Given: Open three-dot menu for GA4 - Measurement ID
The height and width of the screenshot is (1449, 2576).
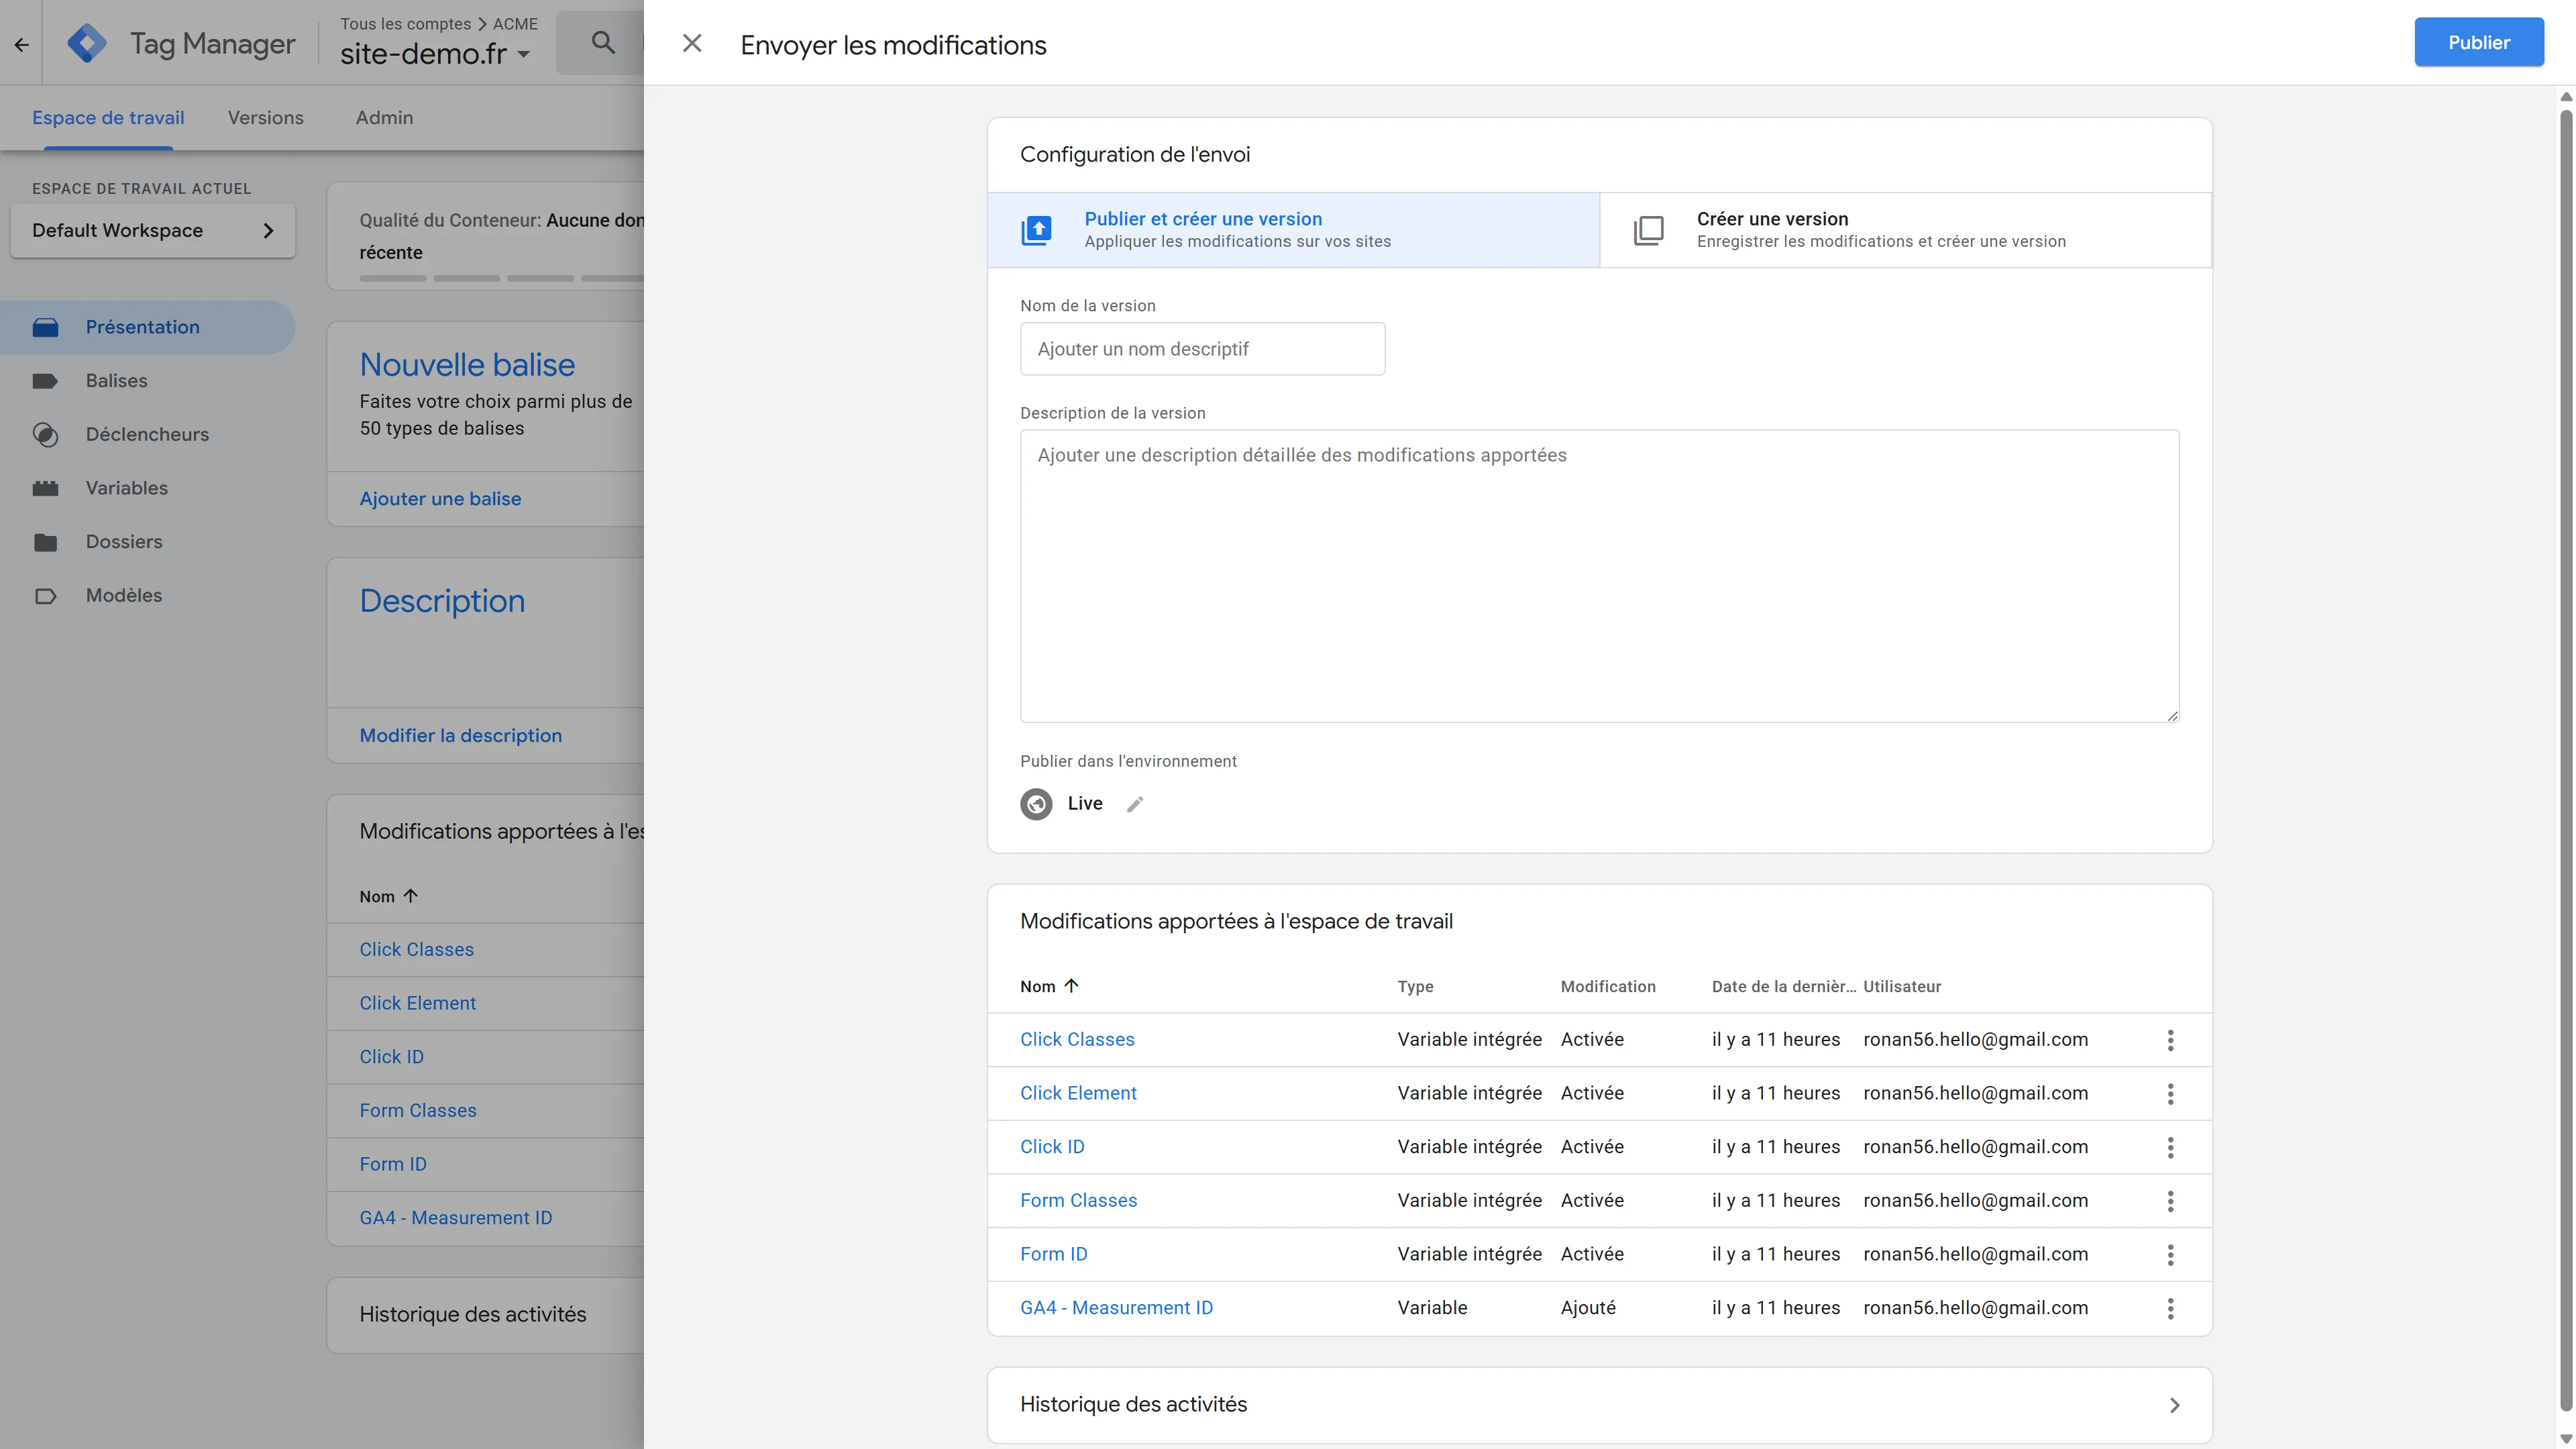Looking at the screenshot, I should pos(2170,1308).
